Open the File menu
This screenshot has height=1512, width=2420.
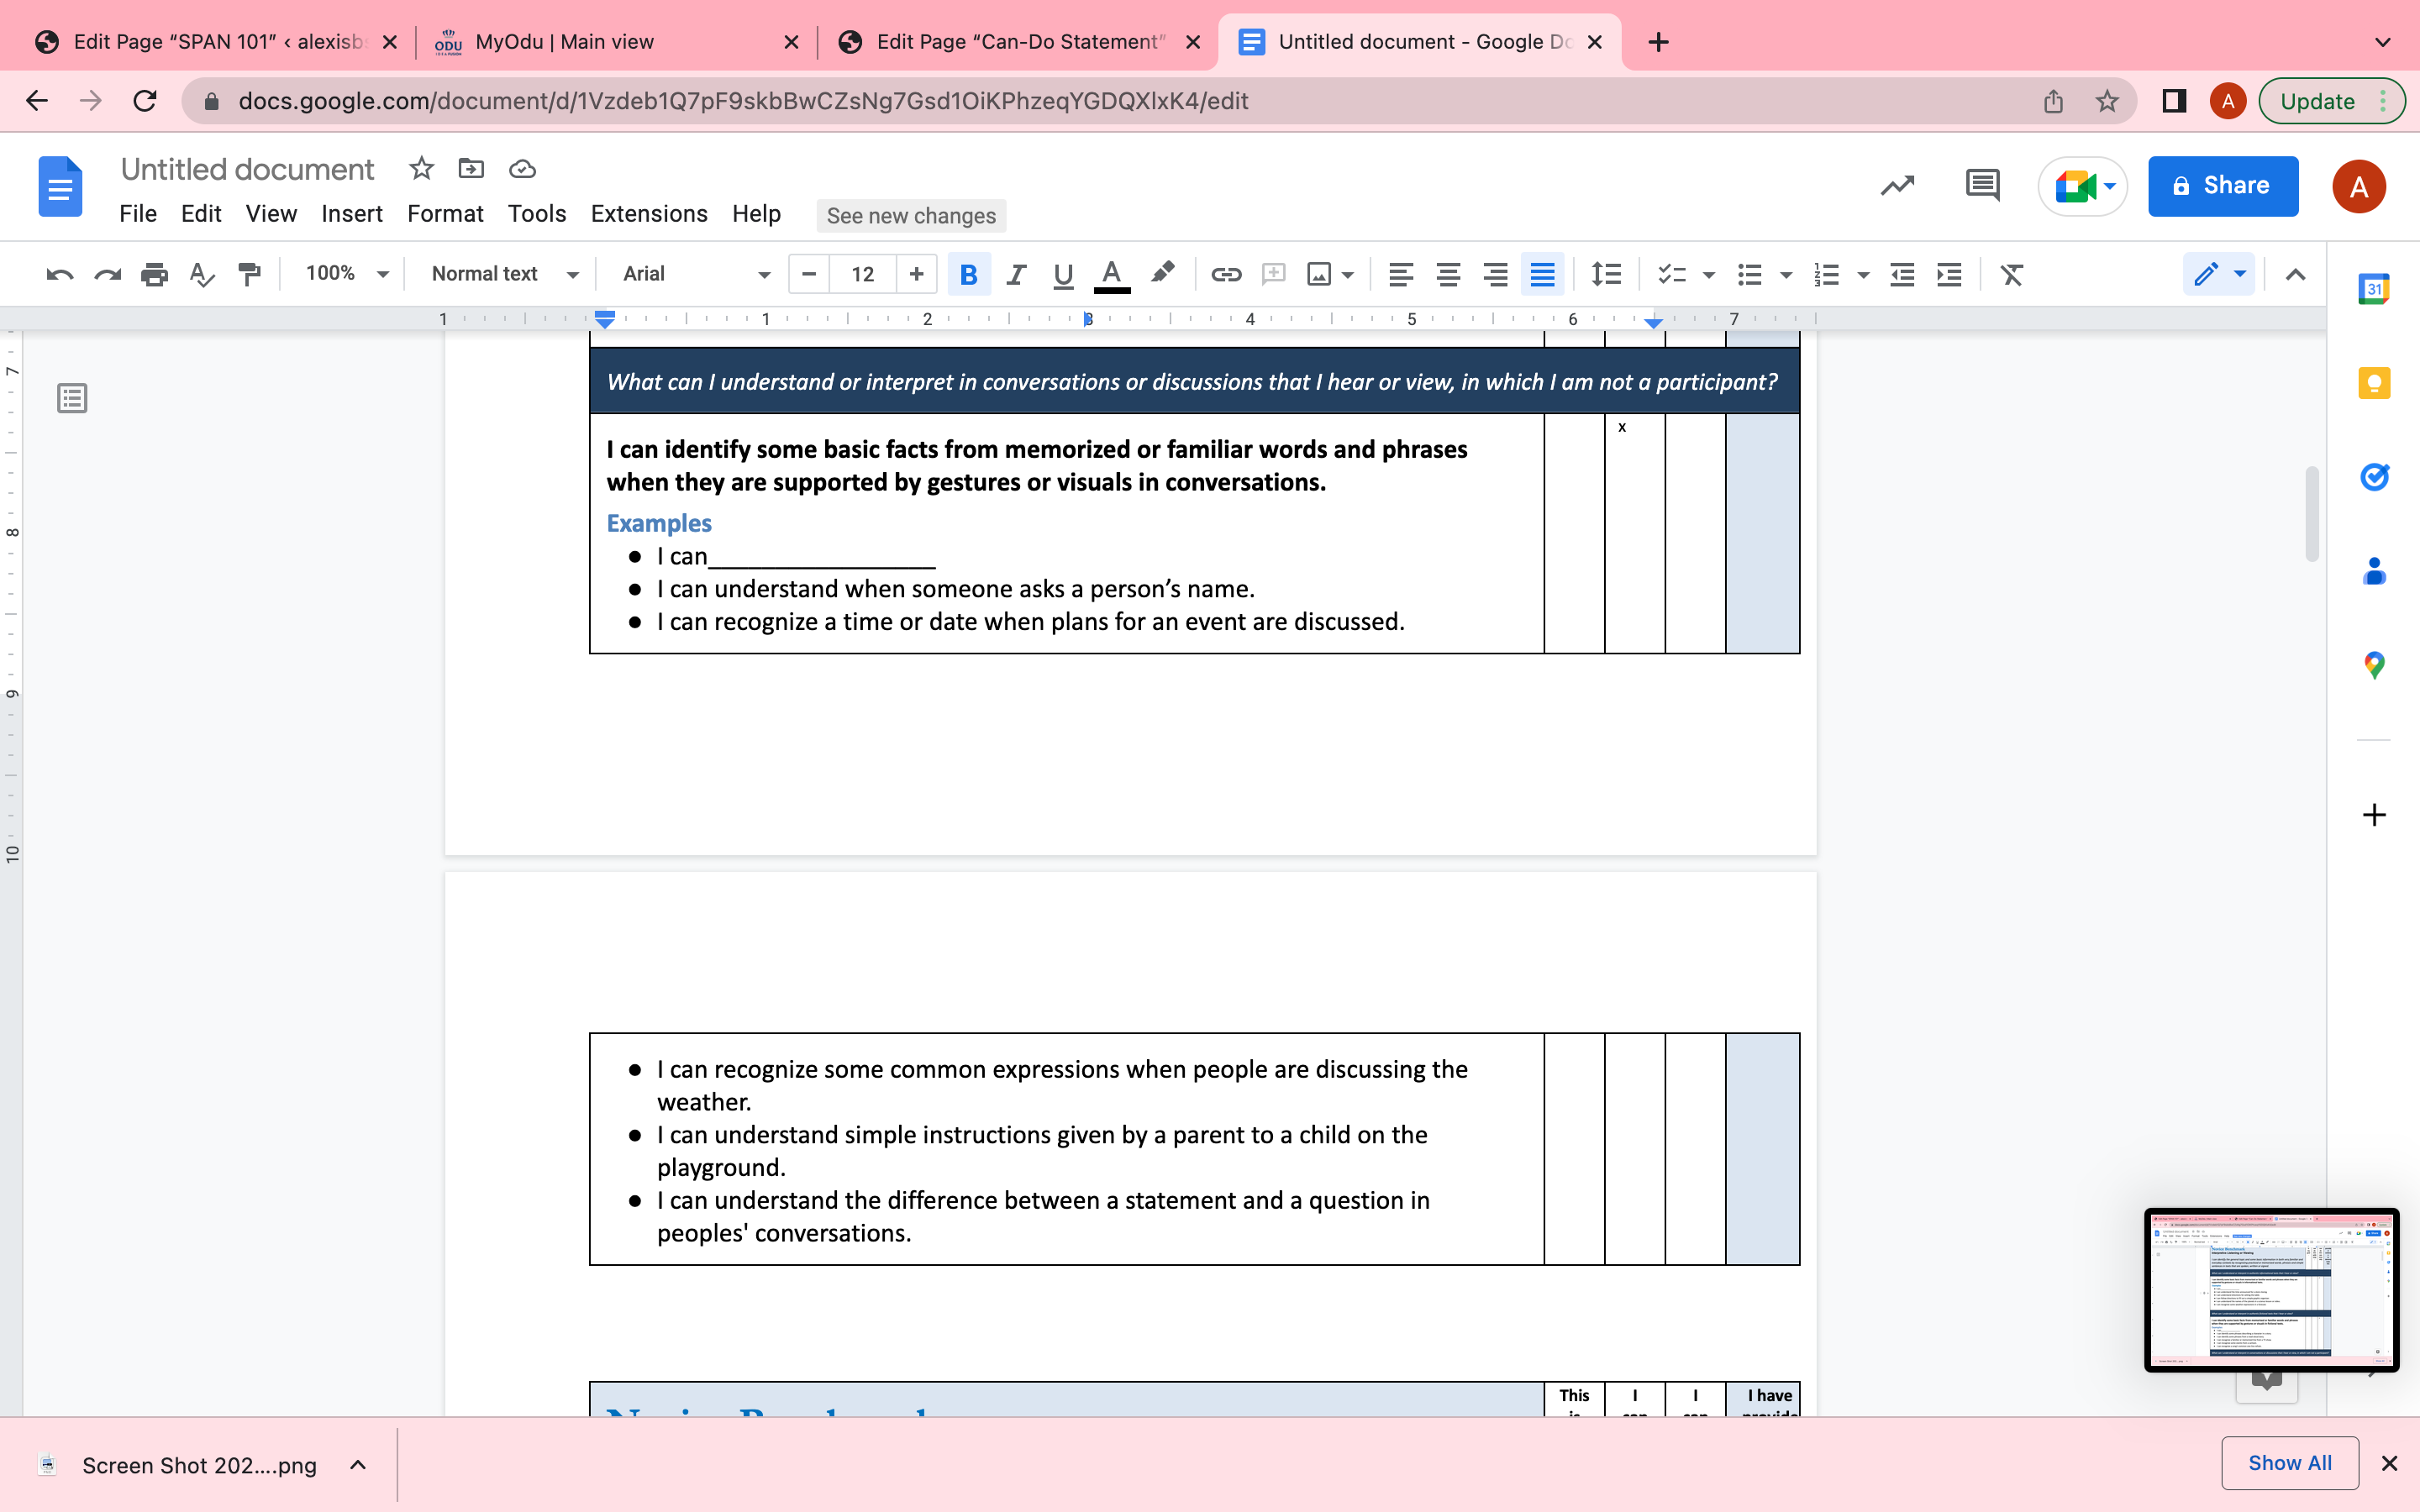138,214
